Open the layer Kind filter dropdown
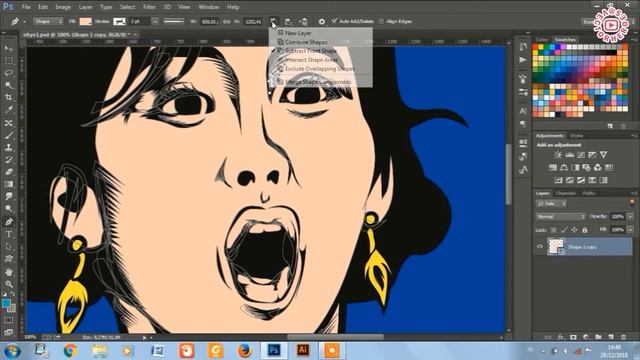 point(551,203)
